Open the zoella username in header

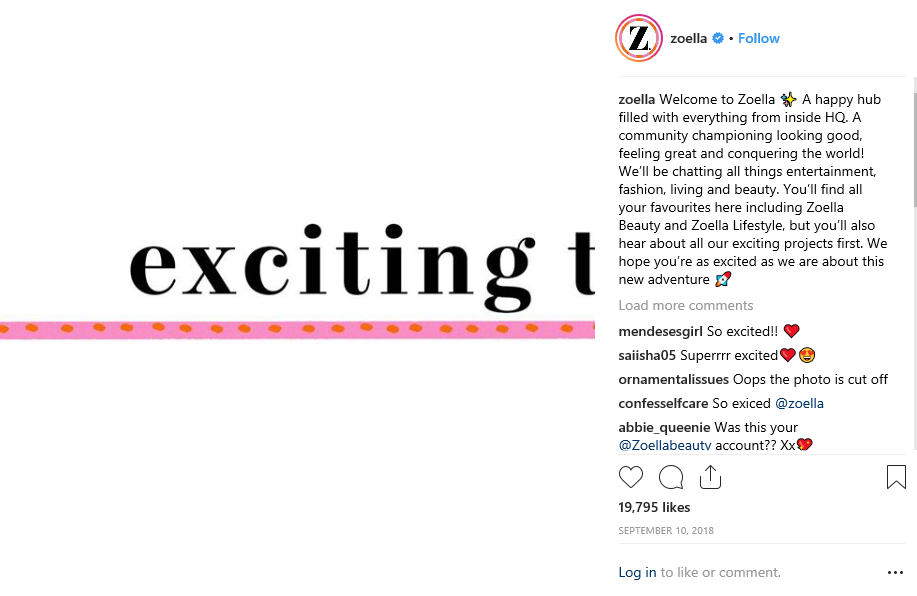(x=689, y=39)
